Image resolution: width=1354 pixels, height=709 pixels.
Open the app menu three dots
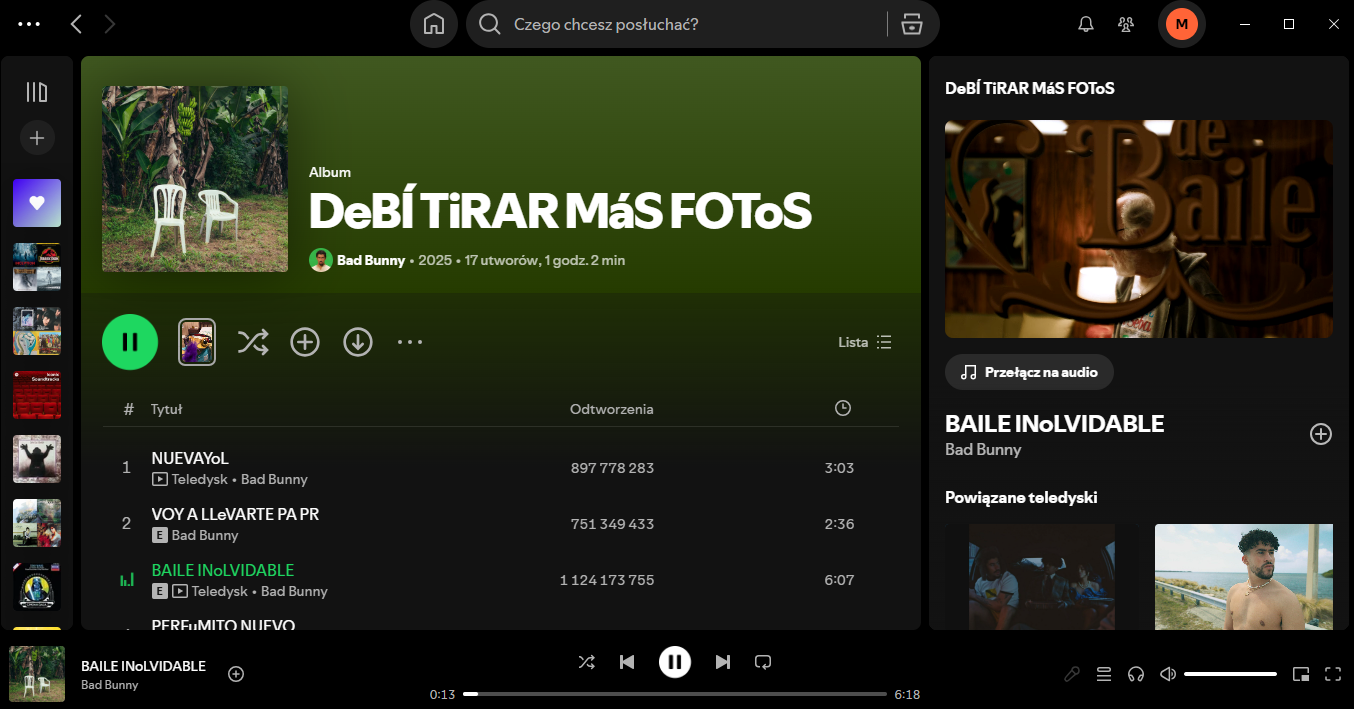click(29, 24)
